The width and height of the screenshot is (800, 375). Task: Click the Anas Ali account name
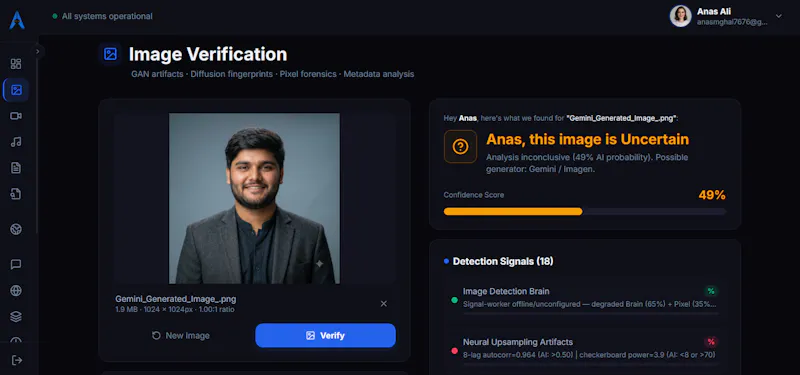(x=715, y=11)
